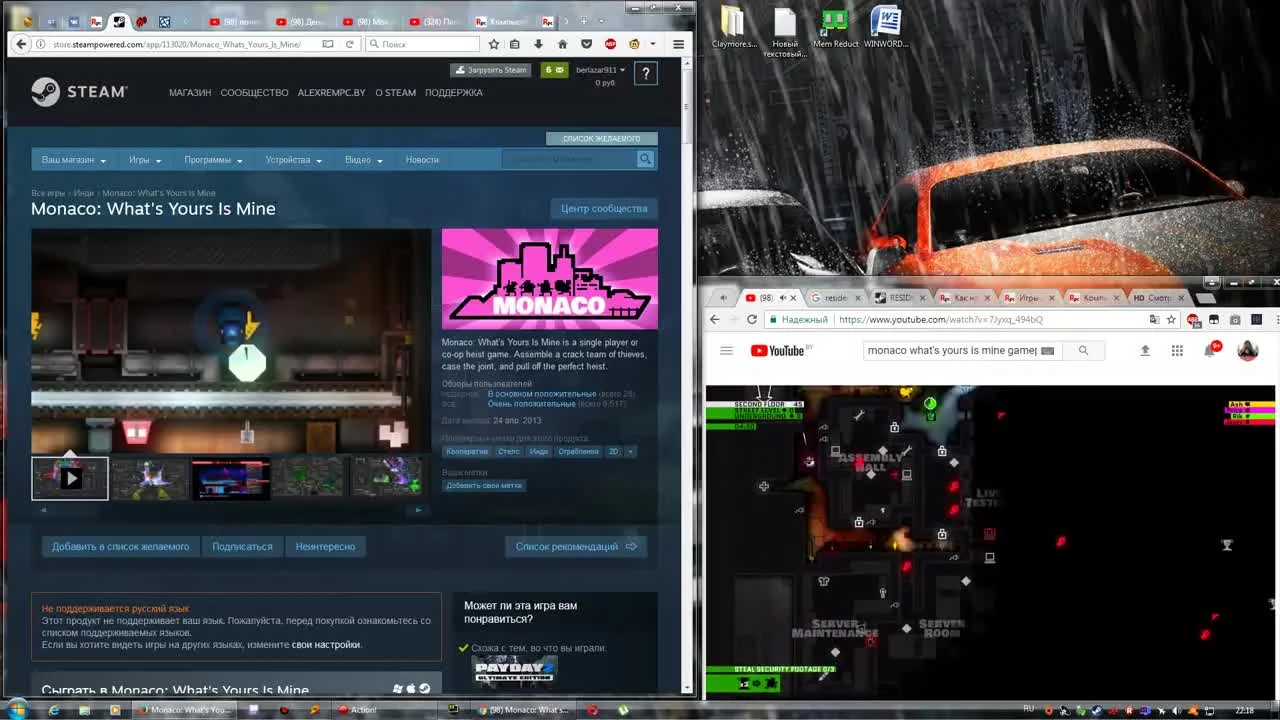
Task: Expand the Ваш магазин dropdown
Action: point(74,160)
